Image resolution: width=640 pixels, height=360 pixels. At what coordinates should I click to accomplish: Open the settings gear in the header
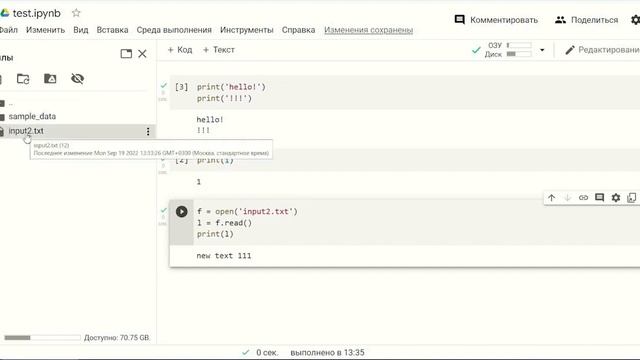[x=636, y=20]
